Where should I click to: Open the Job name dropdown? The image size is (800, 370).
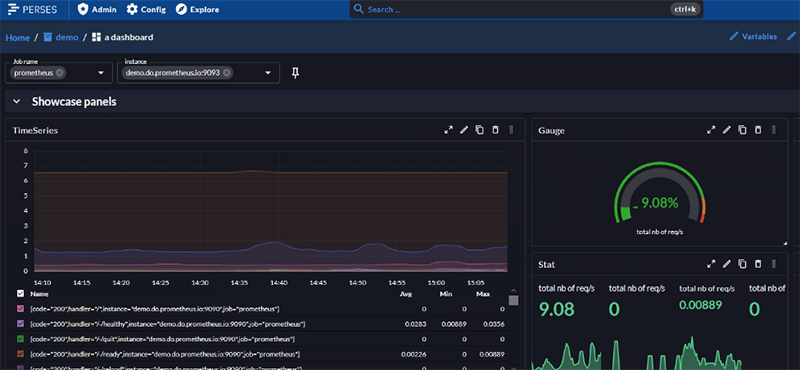pos(101,73)
